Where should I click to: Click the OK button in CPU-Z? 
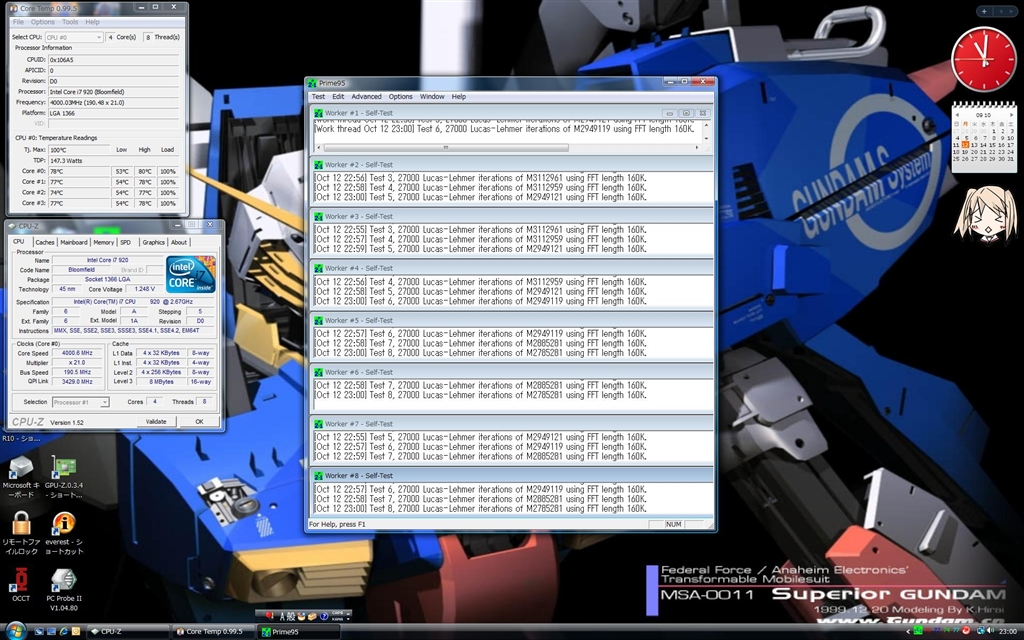click(199, 422)
